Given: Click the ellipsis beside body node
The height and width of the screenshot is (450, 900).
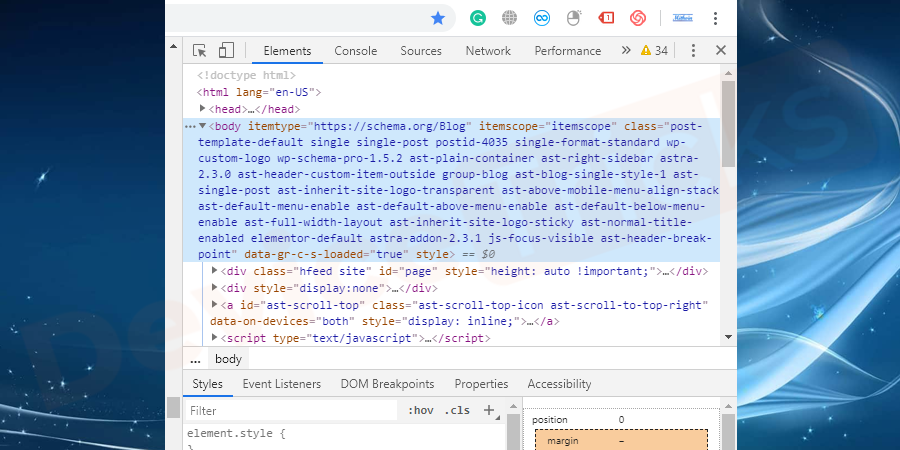Looking at the screenshot, I should 190,126.
